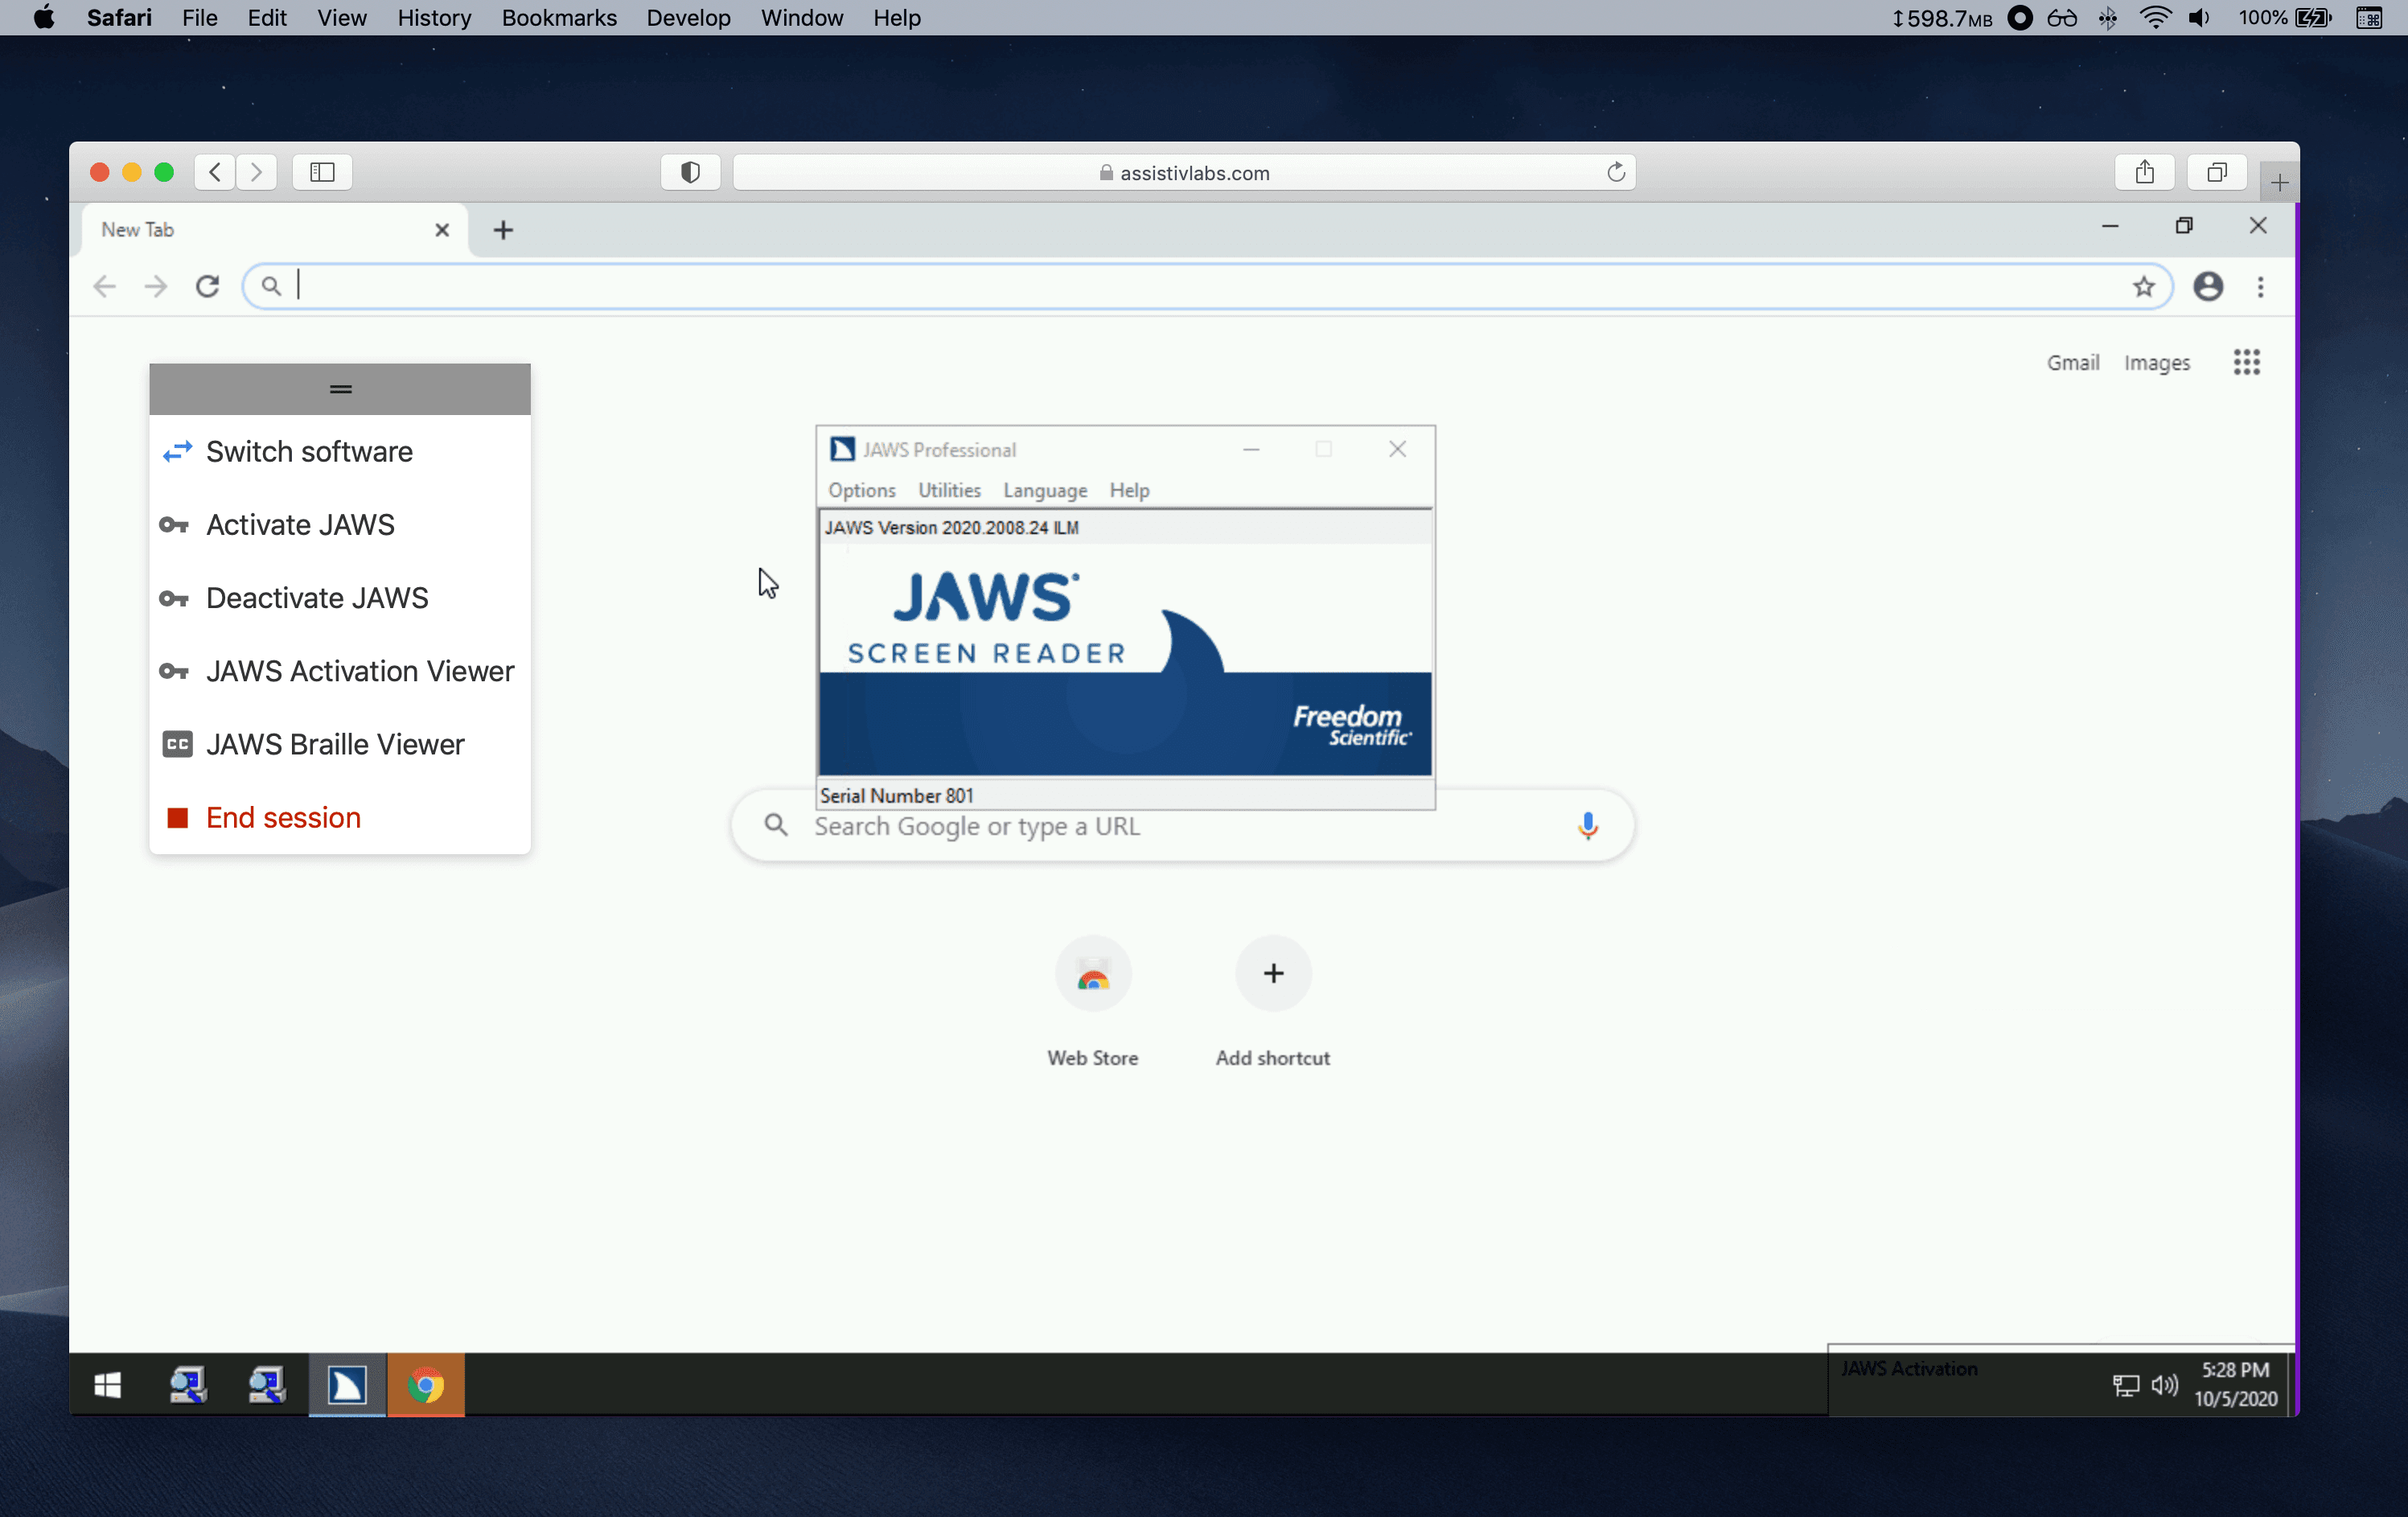Image resolution: width=2408 pixels, height=1517 pixels.
Task: Close the Chrome New Tab tab
Action: coord(442,230)
